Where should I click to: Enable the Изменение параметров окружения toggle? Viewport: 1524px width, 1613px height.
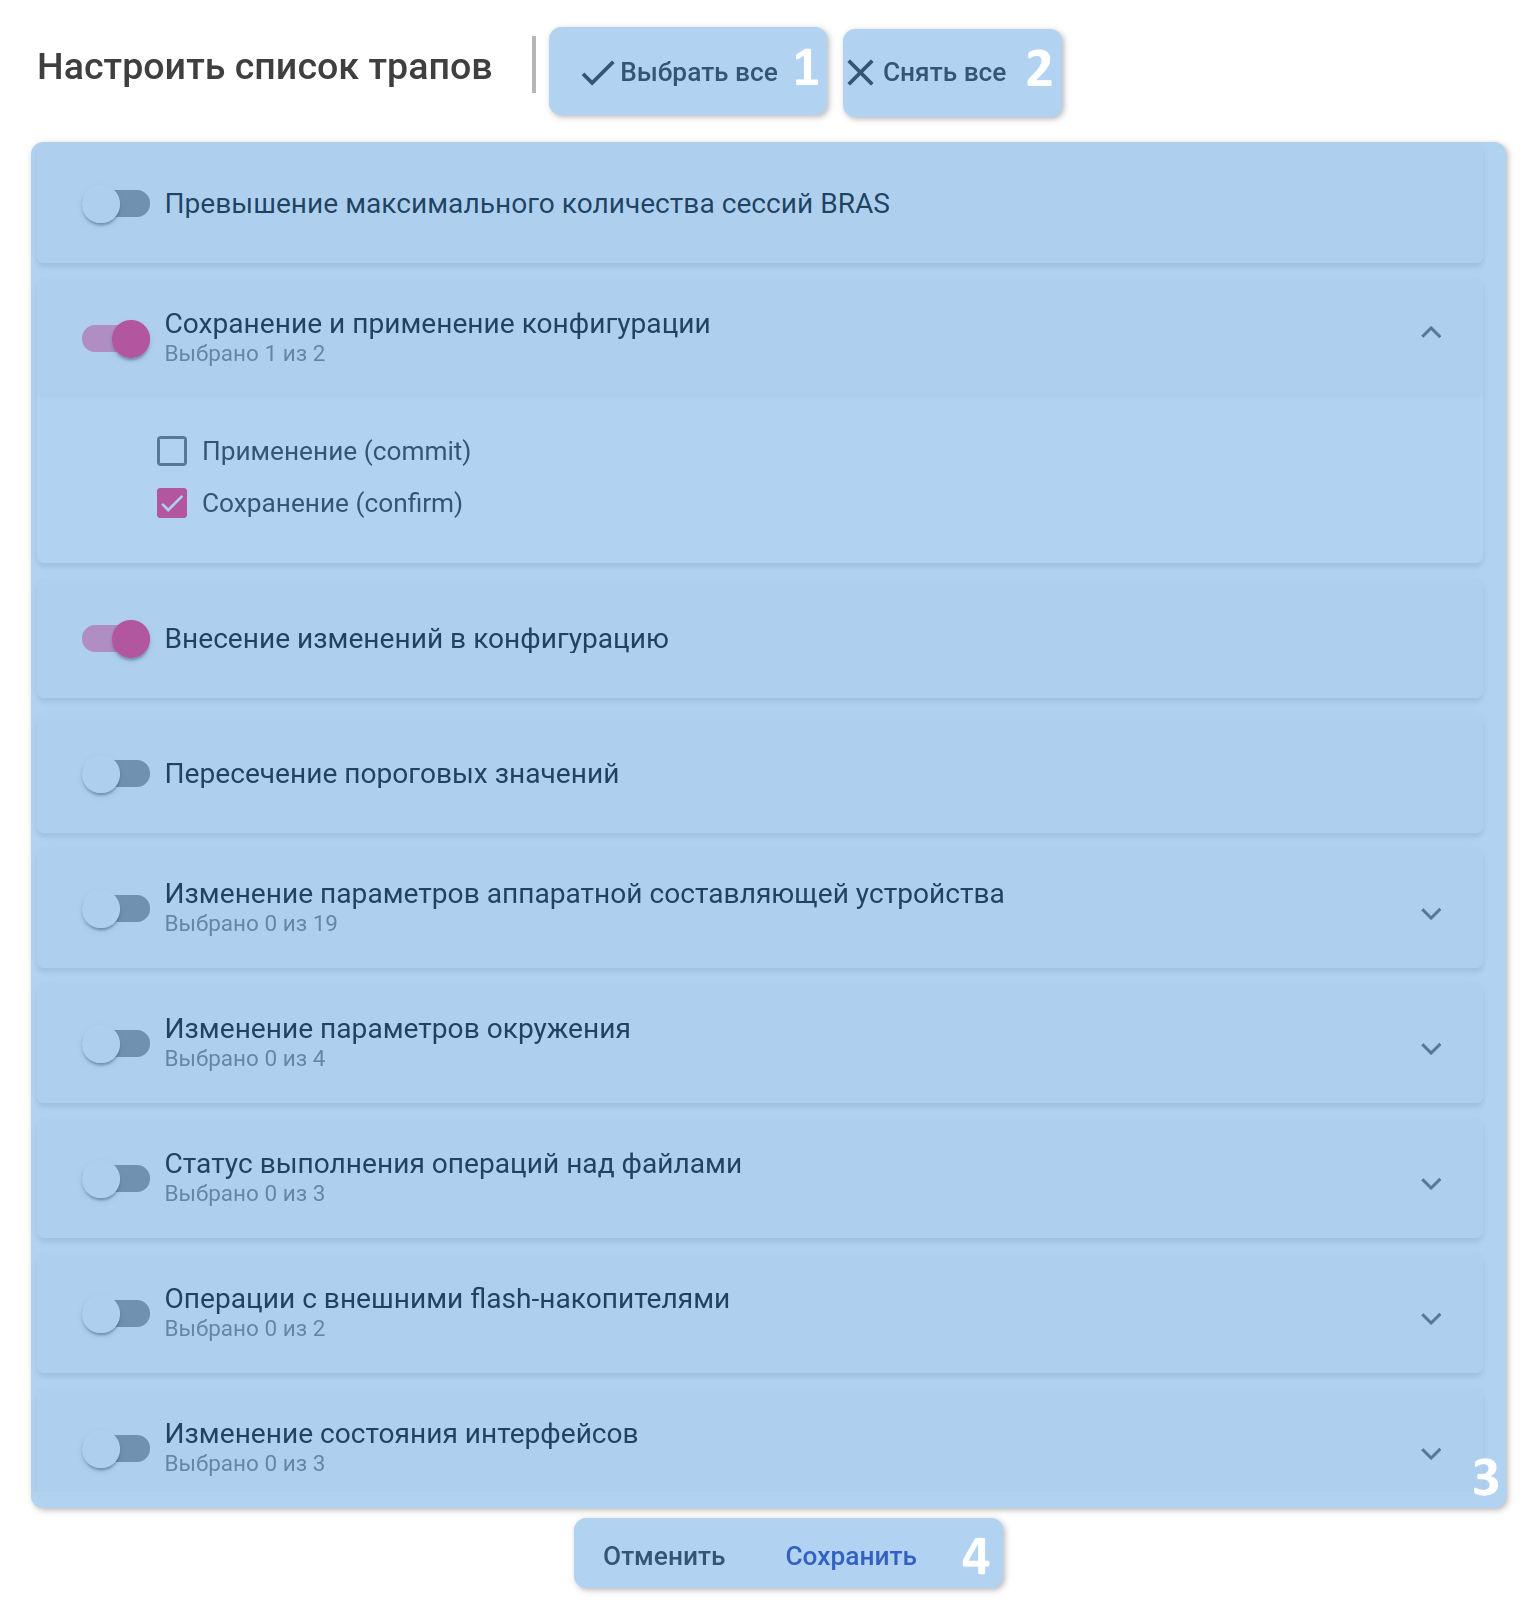point(116,1044)
